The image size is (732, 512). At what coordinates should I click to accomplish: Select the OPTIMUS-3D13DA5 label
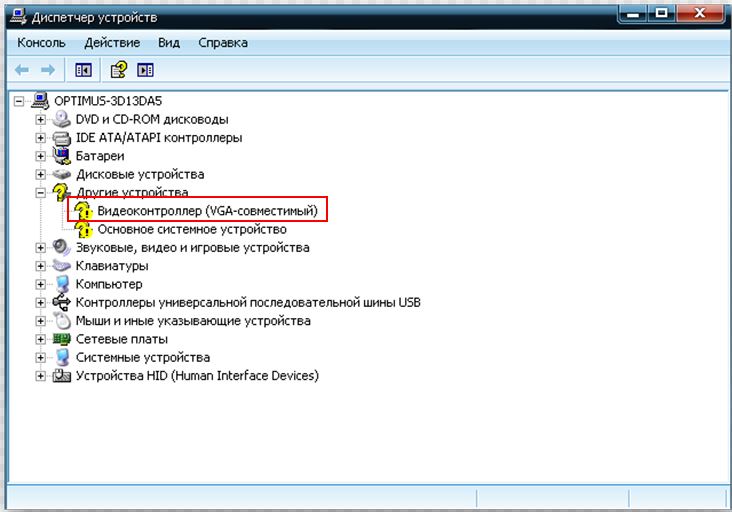108,101
